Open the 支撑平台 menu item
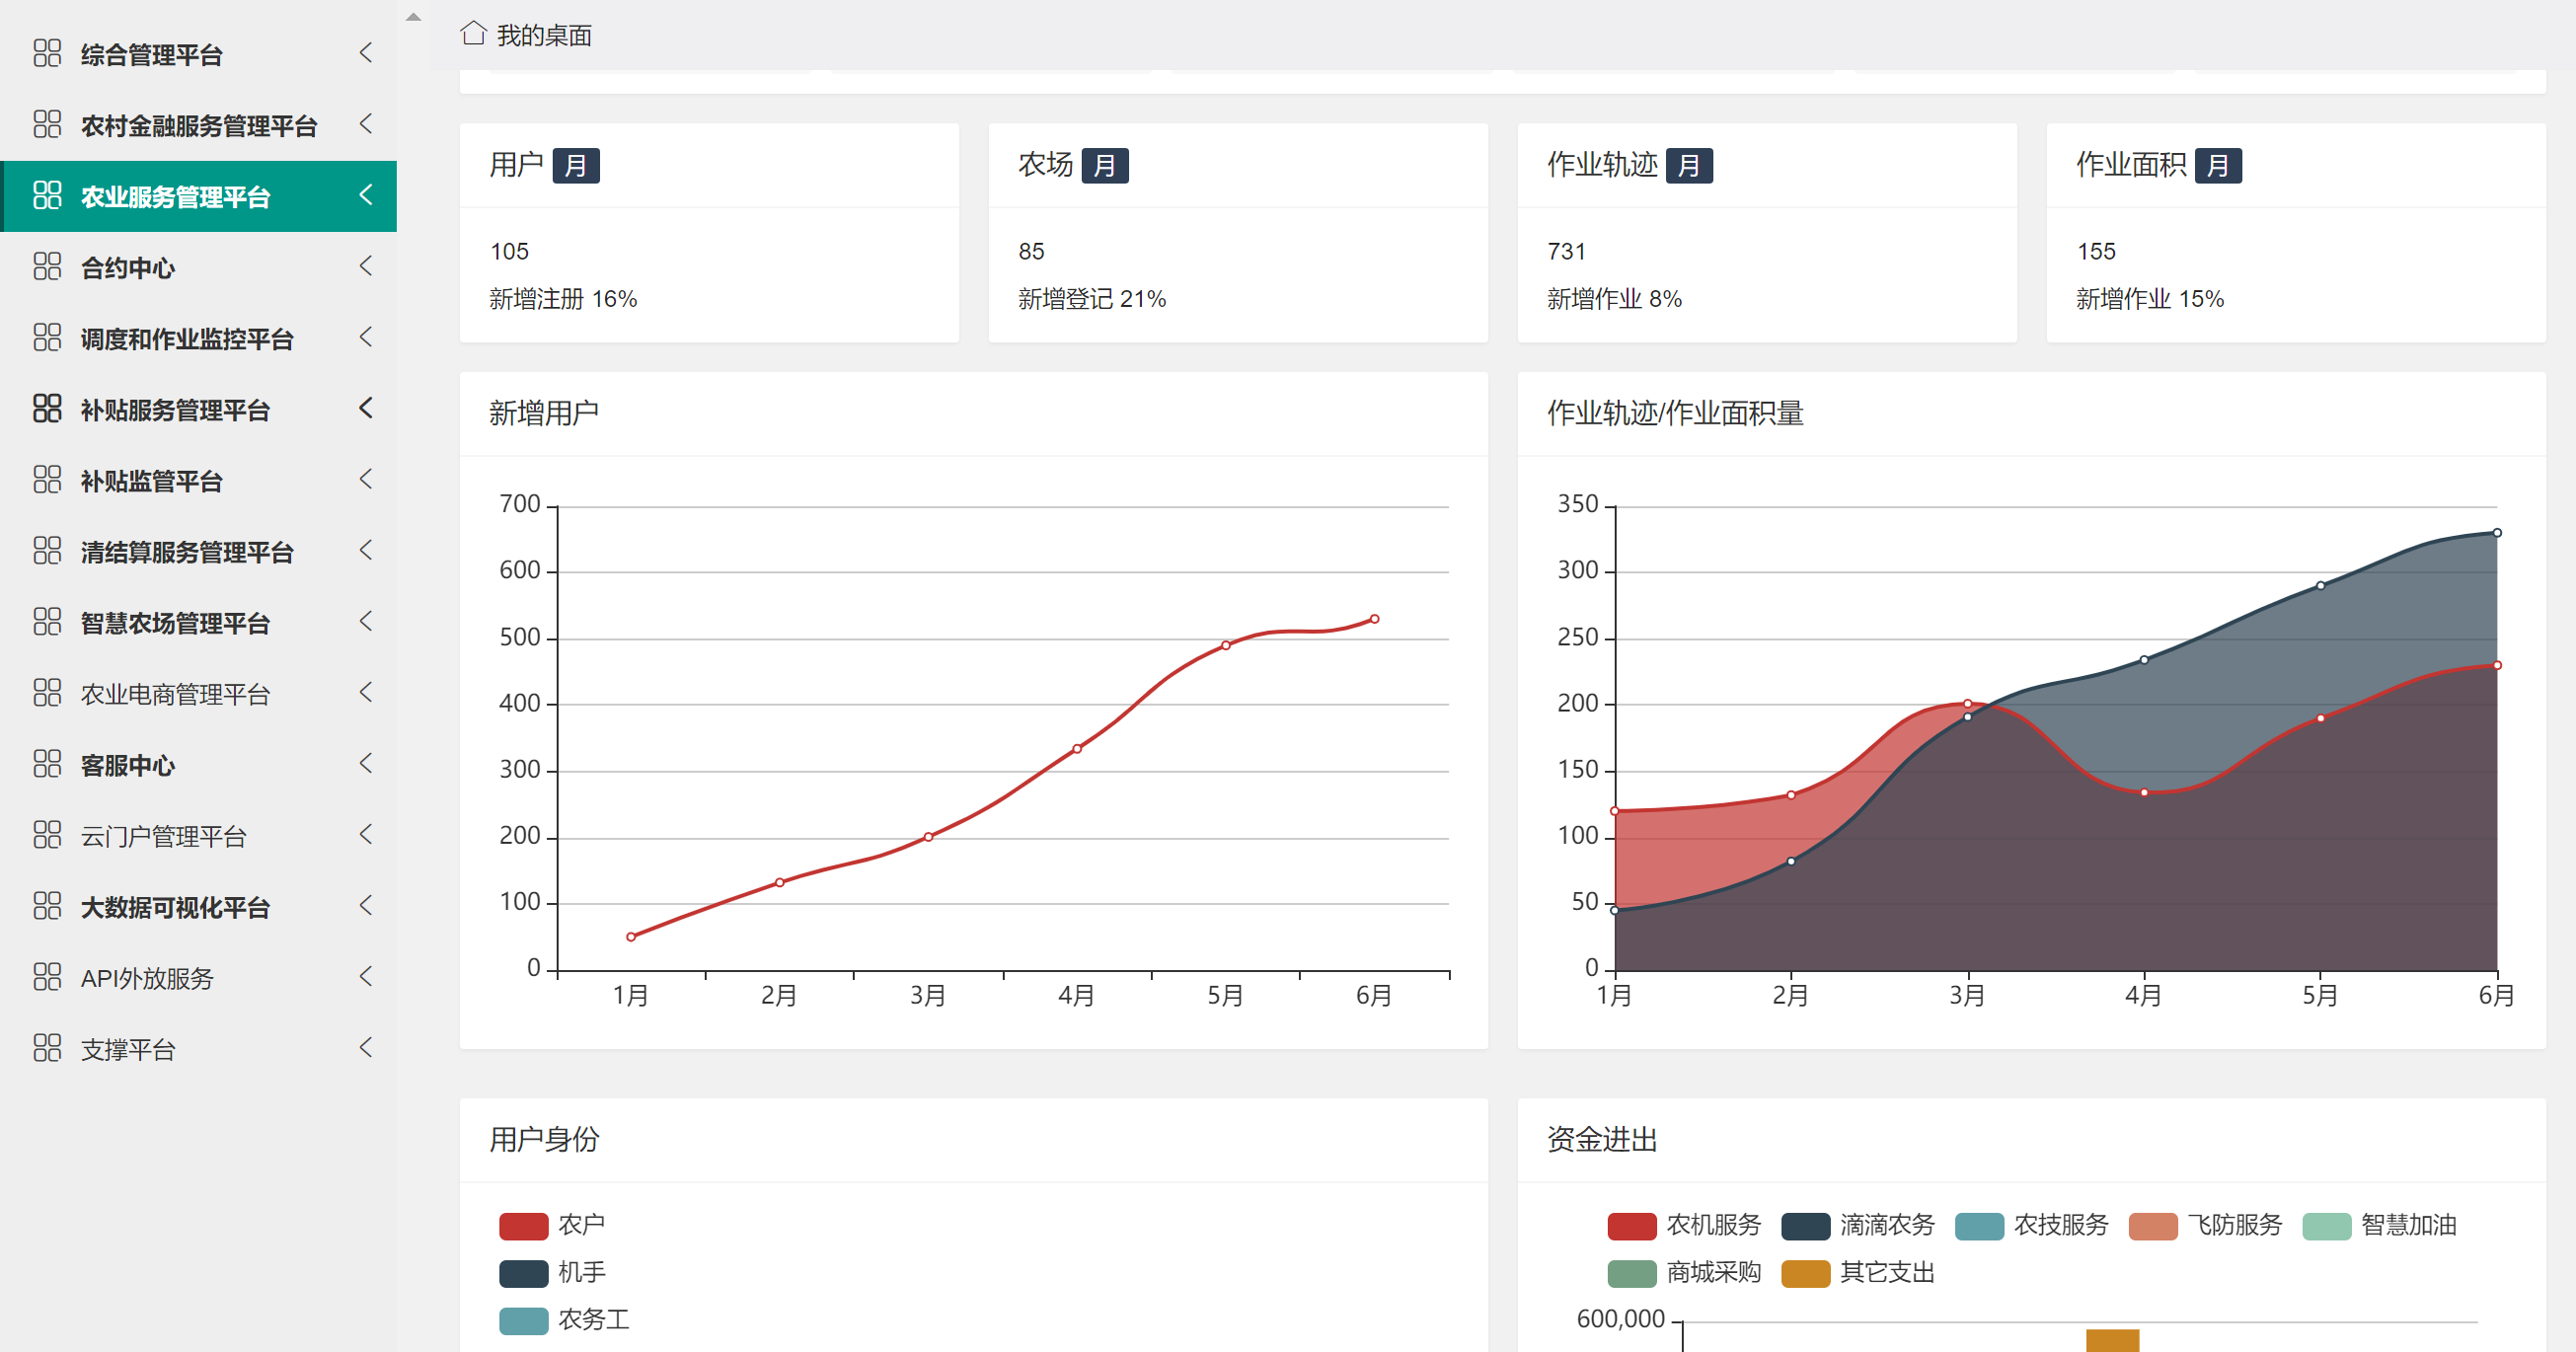Image resolution: width=2576 pixels, height=1352 pixels. tap(199, 1048)
